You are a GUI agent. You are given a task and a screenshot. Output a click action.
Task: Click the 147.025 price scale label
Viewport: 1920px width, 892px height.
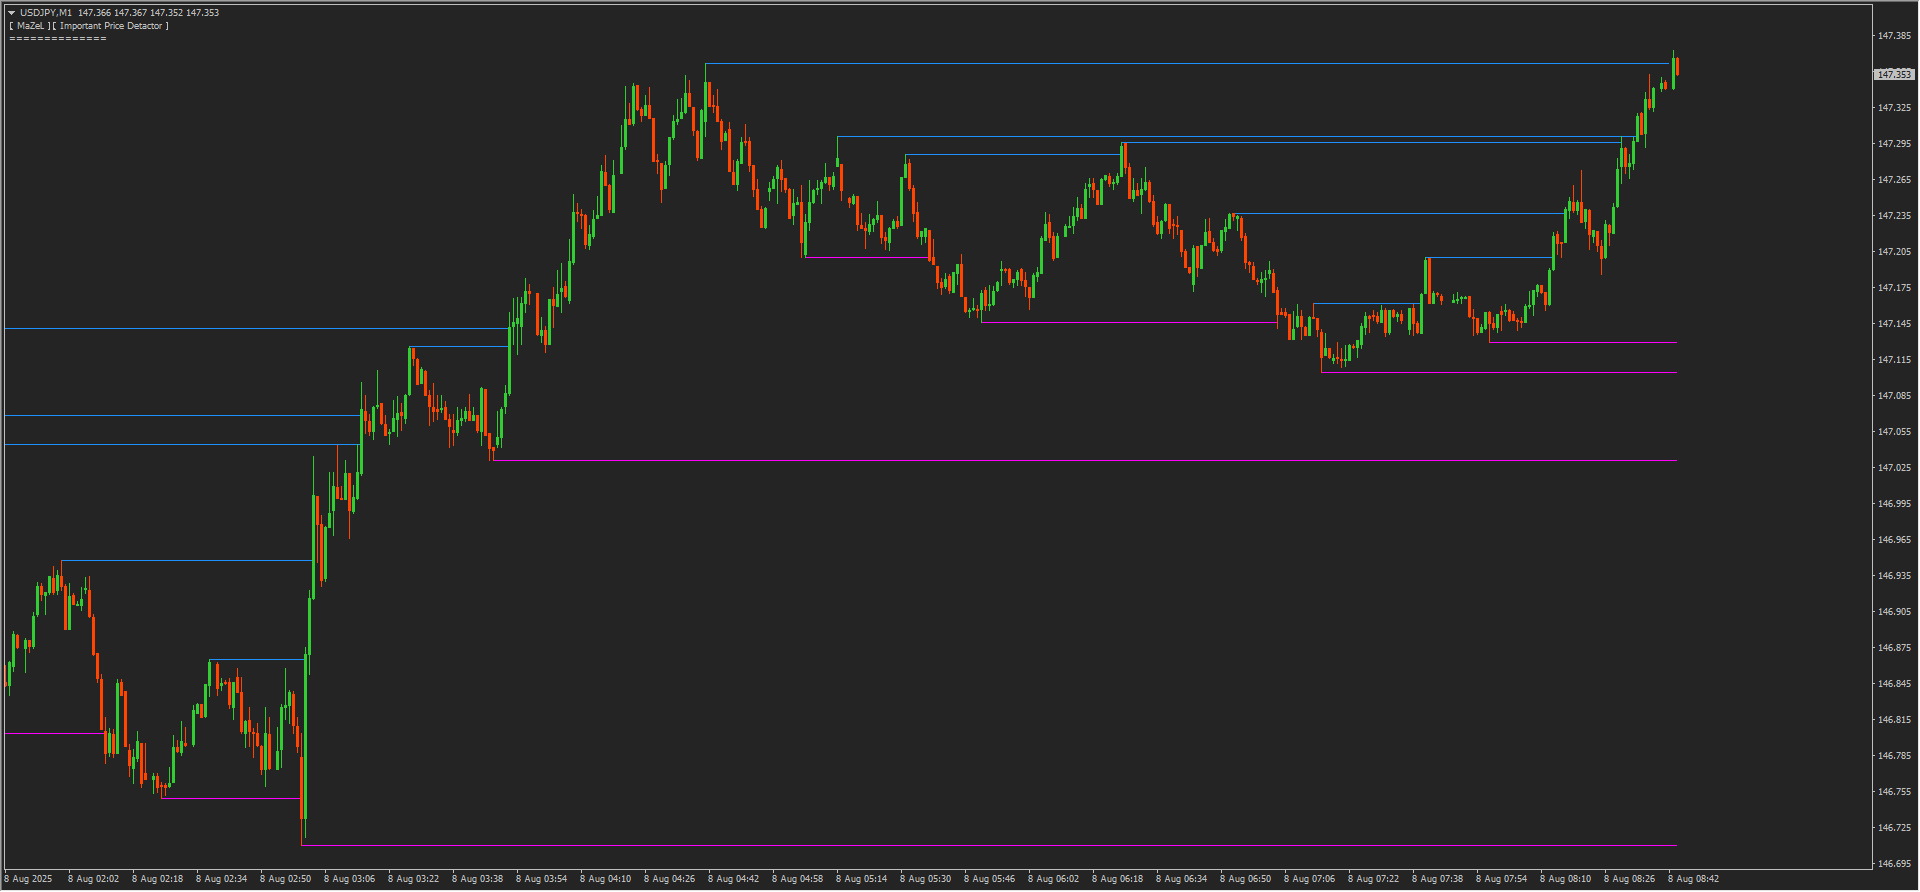coord(1894,468)
